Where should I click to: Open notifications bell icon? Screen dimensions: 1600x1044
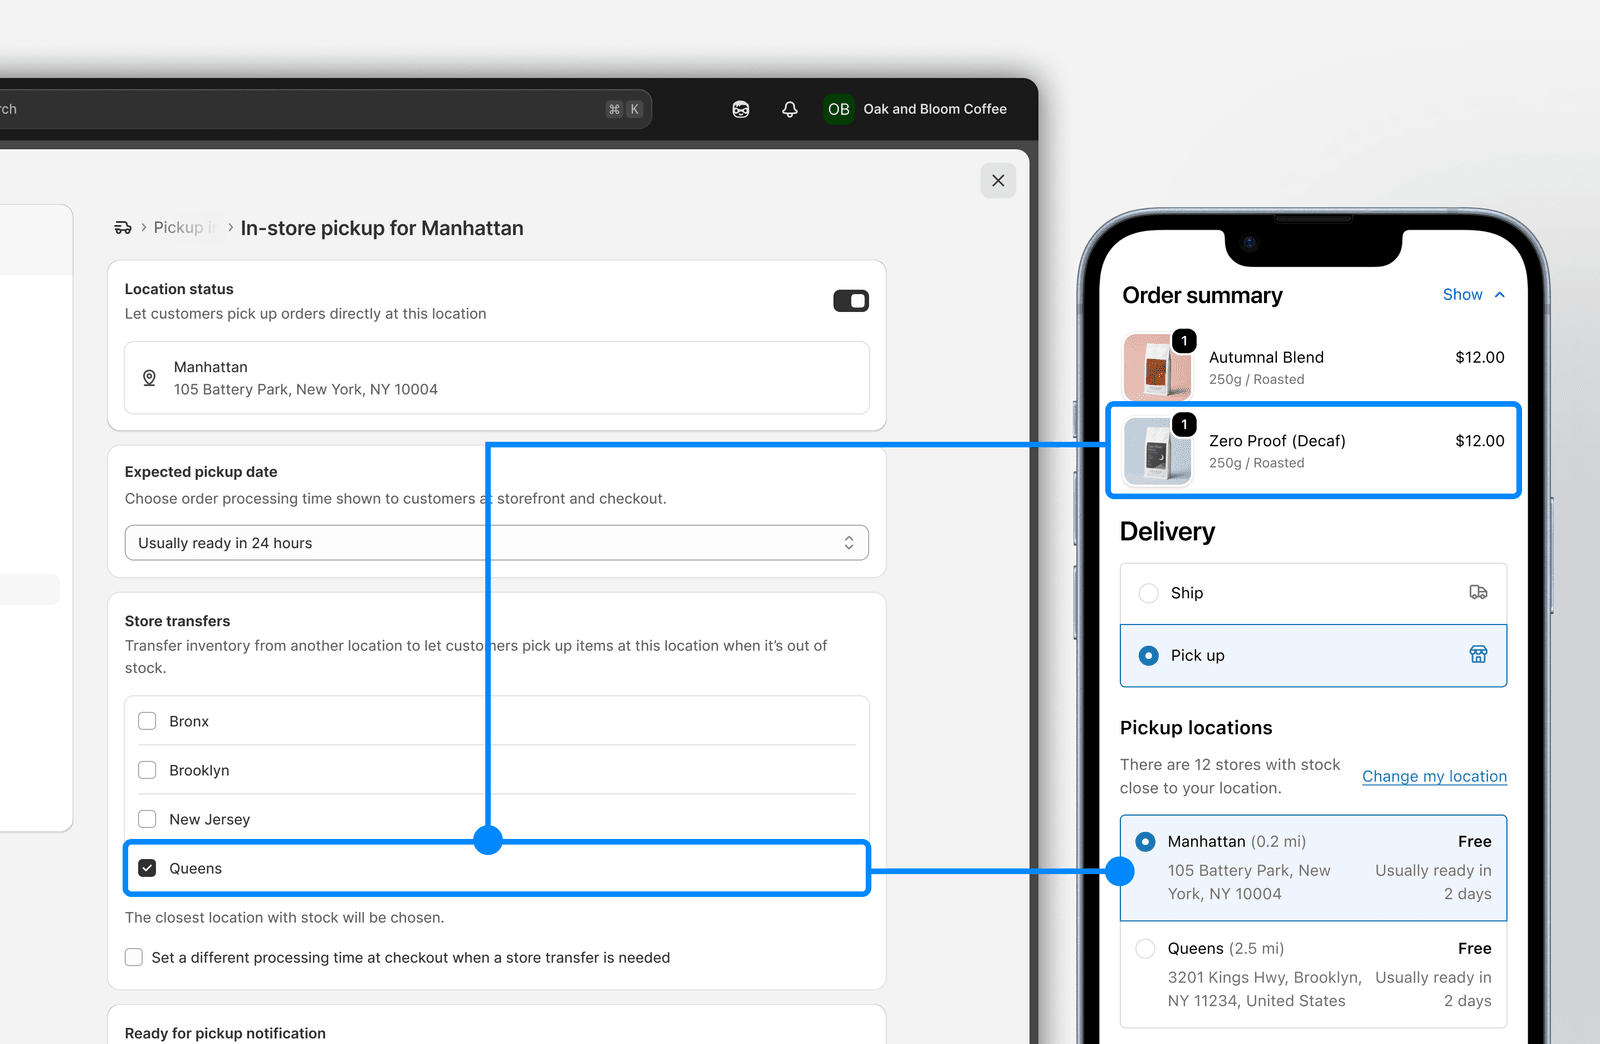click(x=790, y=109)
